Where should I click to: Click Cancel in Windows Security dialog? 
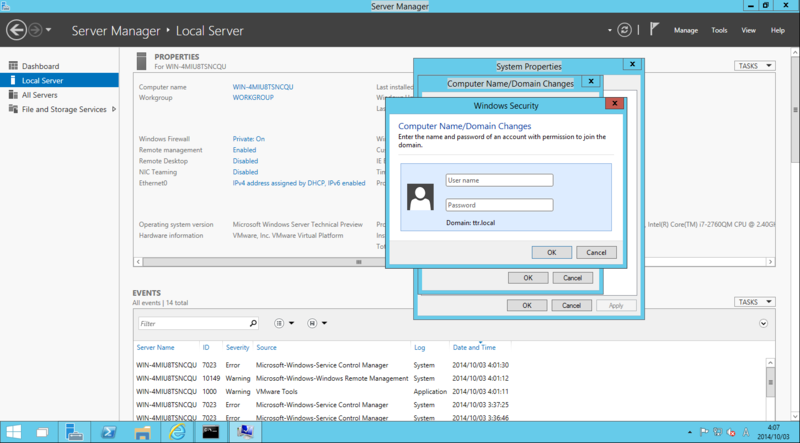pyautogui.click(x=596, y=252)
